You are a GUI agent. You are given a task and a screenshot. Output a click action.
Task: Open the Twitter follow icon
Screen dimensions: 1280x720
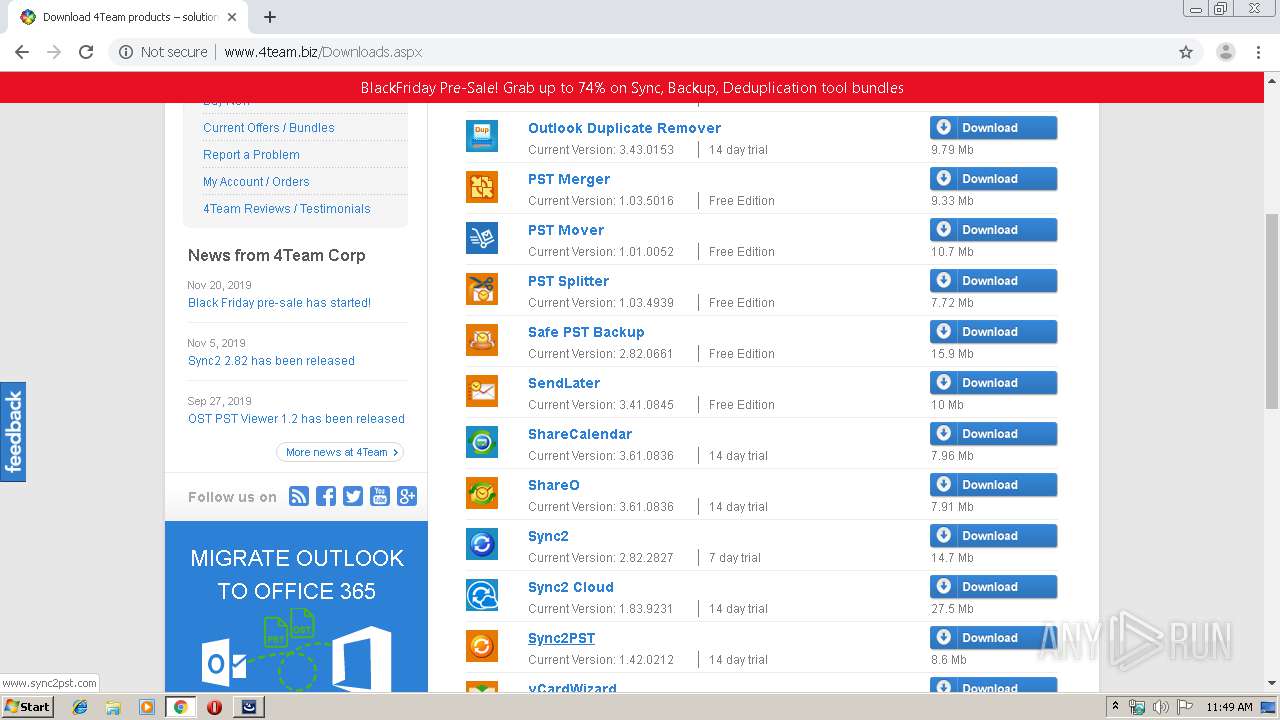[x=353, y=496]
